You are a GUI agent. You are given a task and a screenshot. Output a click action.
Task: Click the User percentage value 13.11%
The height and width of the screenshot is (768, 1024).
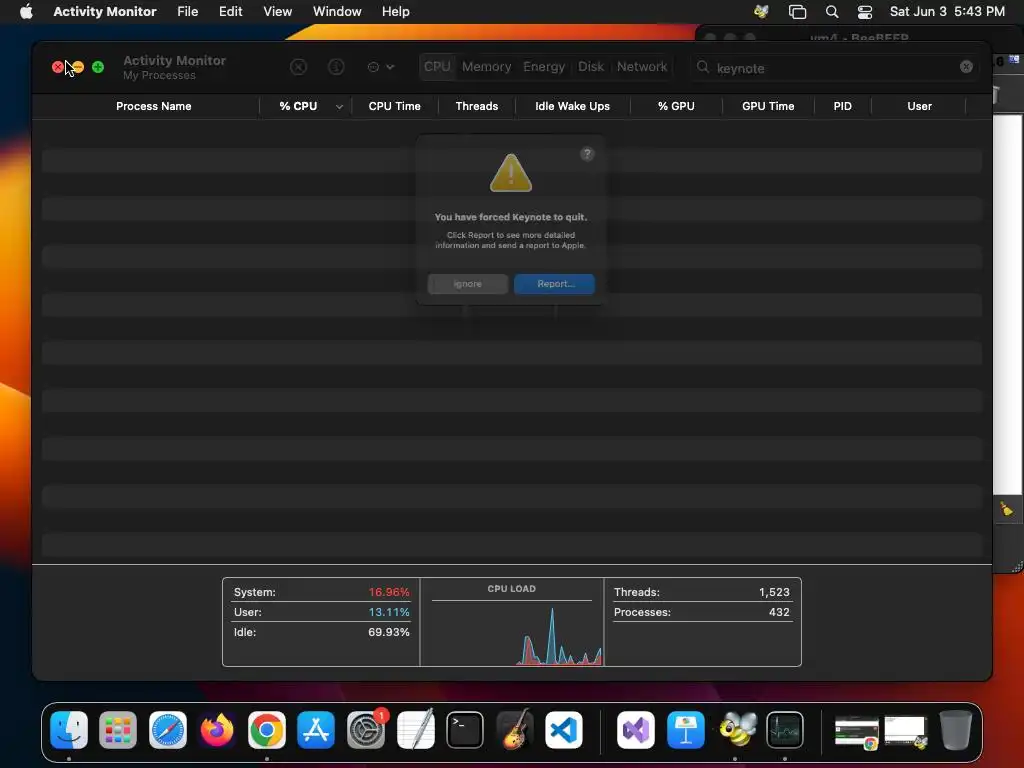(389, 612)
